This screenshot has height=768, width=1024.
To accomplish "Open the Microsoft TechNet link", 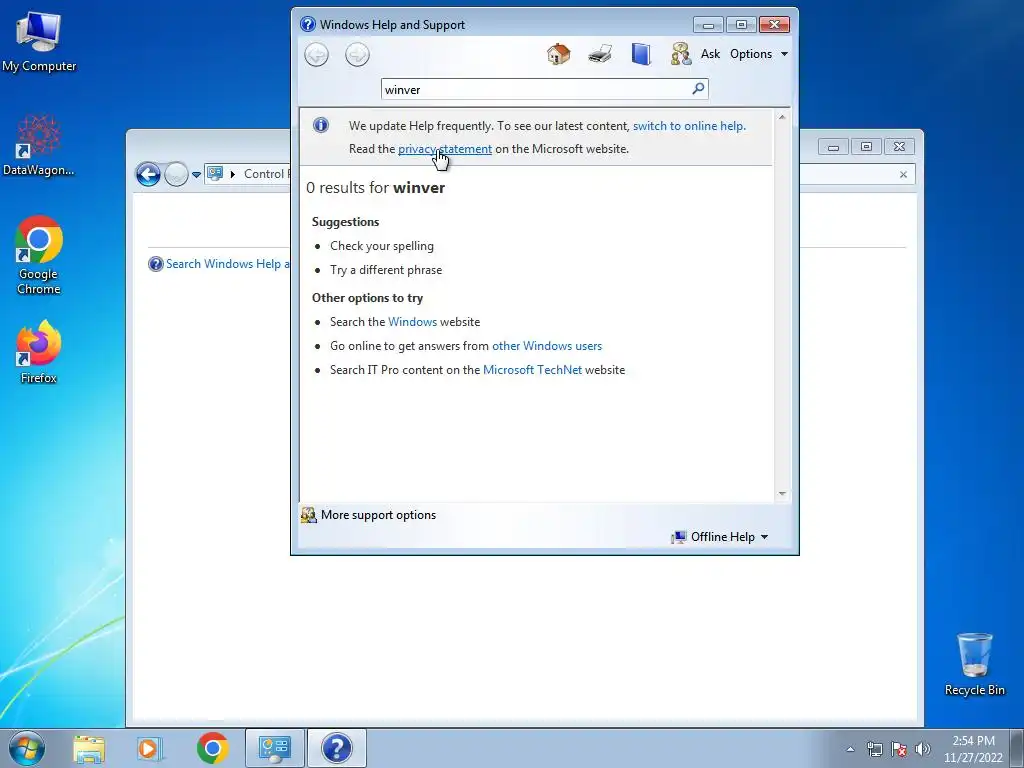I will point(532,370).
